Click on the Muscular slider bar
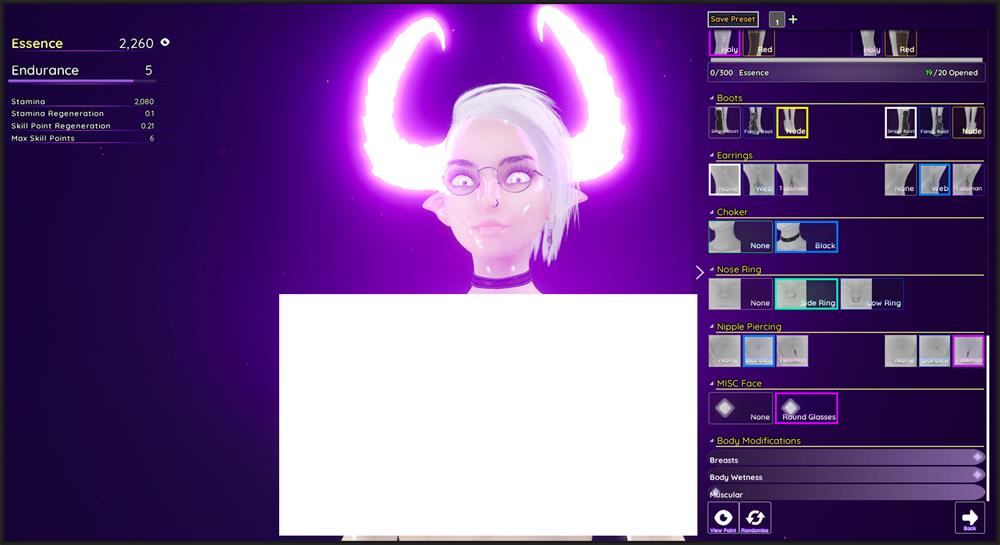Image resolution: width=1000 pixels, height=545 pixels. point(846,493)
